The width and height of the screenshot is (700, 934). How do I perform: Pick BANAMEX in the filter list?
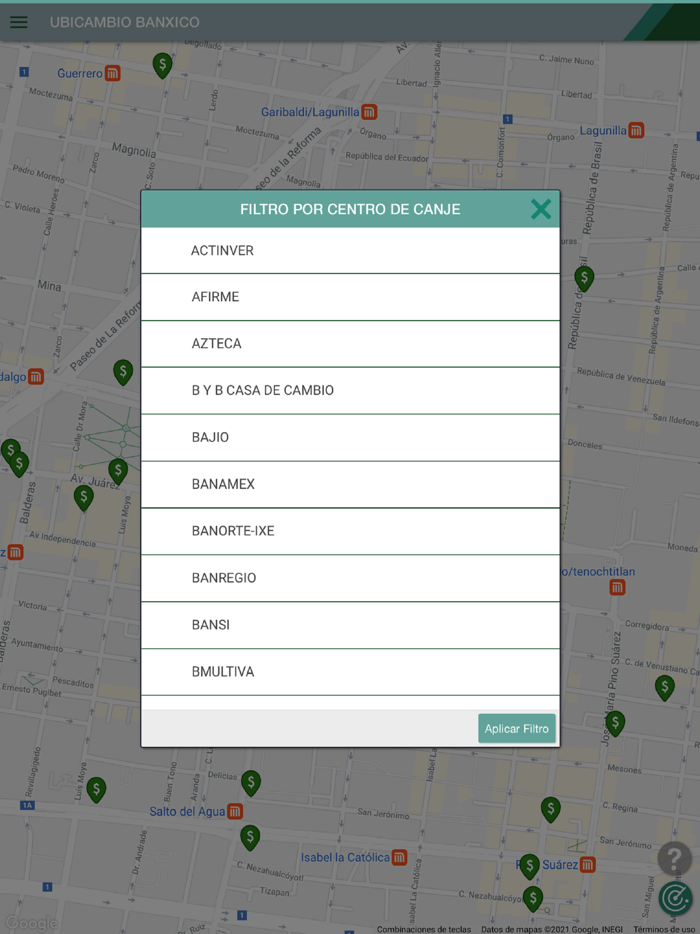(350, 484)
